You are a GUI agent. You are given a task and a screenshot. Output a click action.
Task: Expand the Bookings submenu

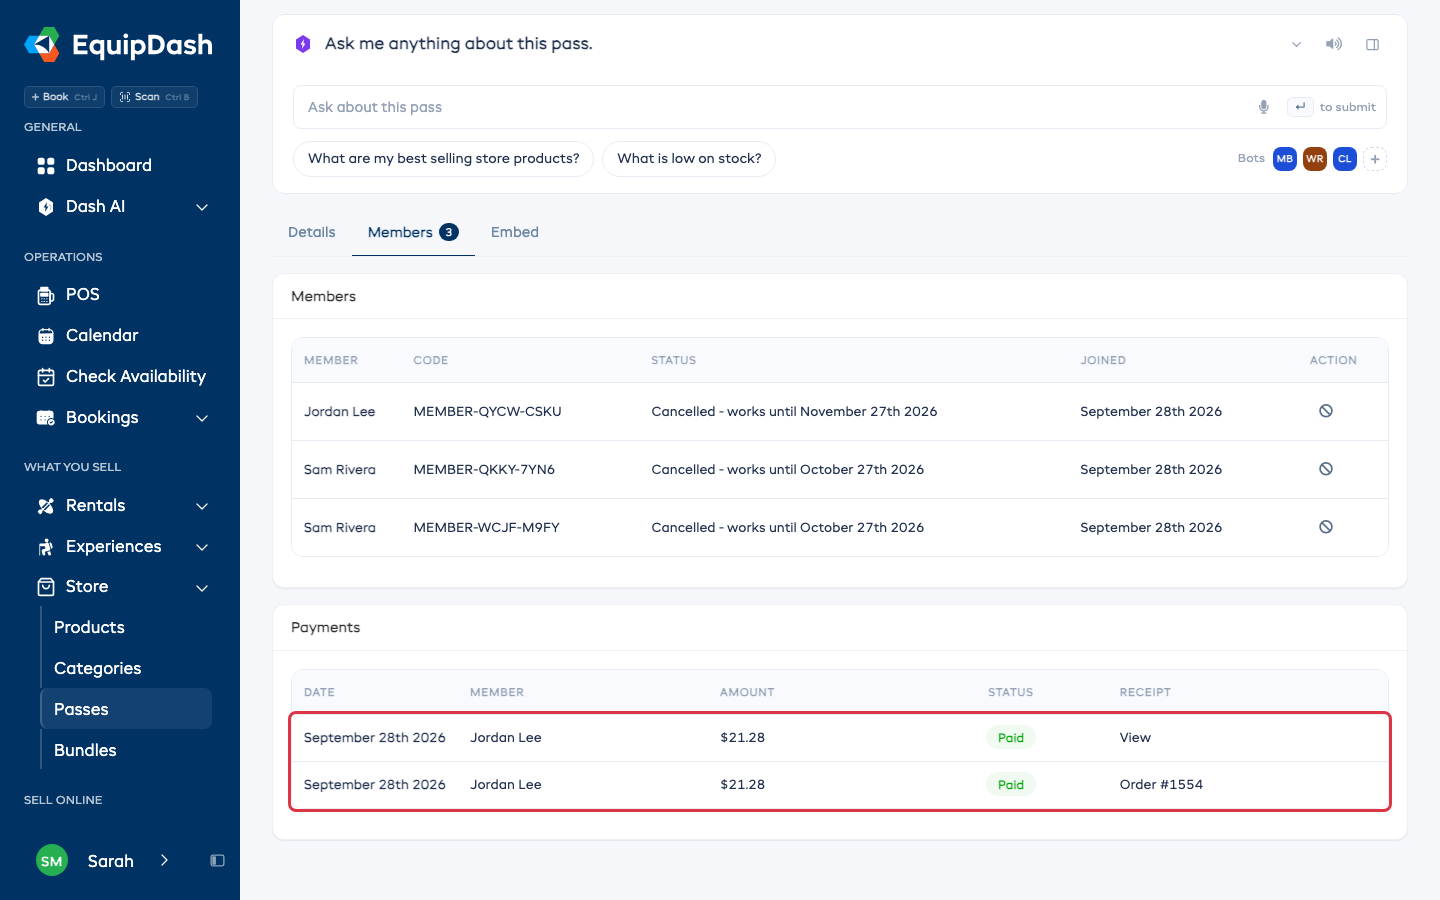(x=202, y=418)
